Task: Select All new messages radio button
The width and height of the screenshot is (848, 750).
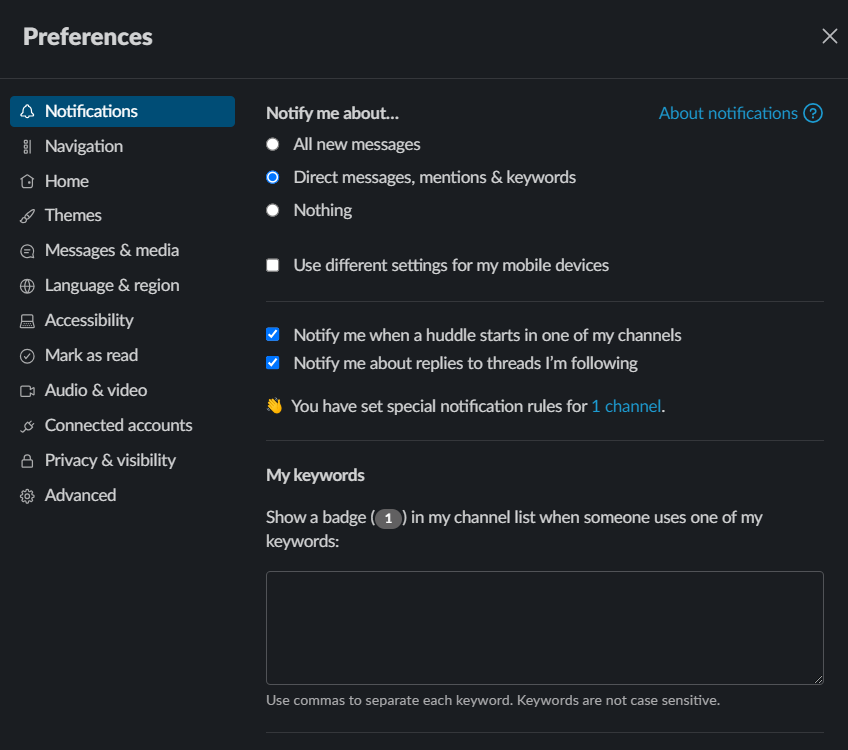Action: tap(273, 144)
